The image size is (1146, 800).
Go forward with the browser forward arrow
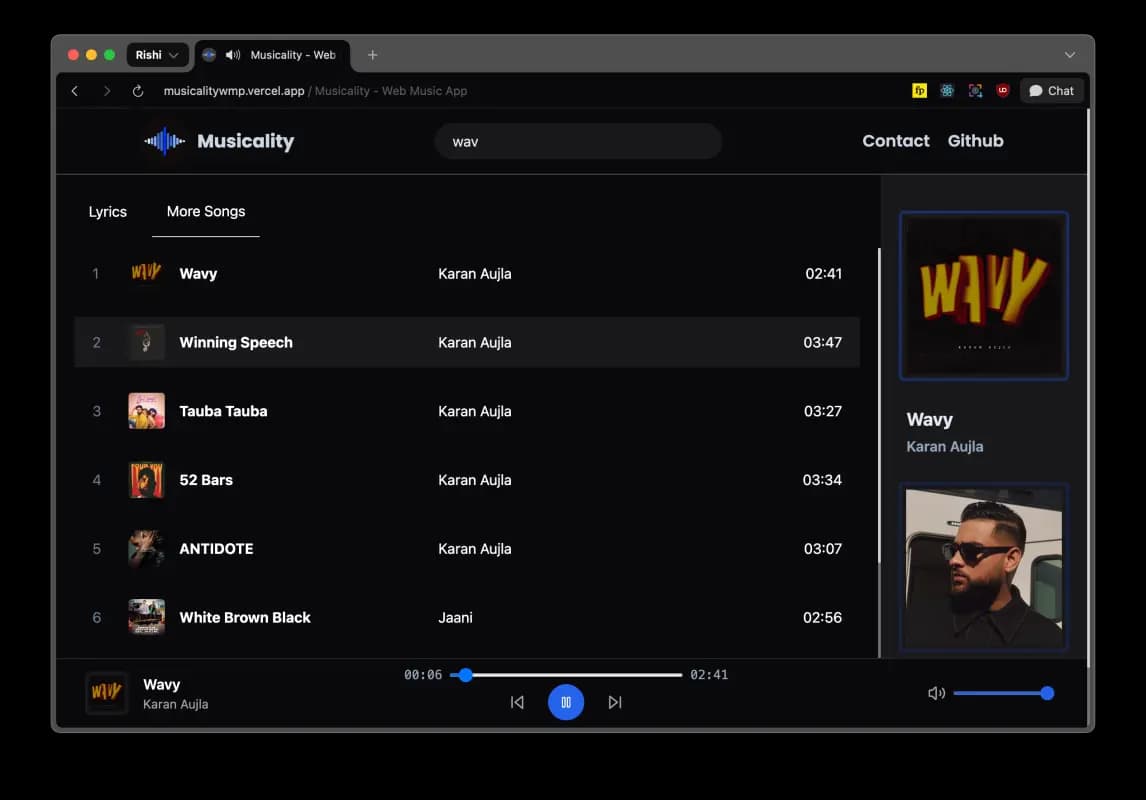pyautogui.click(x=107, y=91)
